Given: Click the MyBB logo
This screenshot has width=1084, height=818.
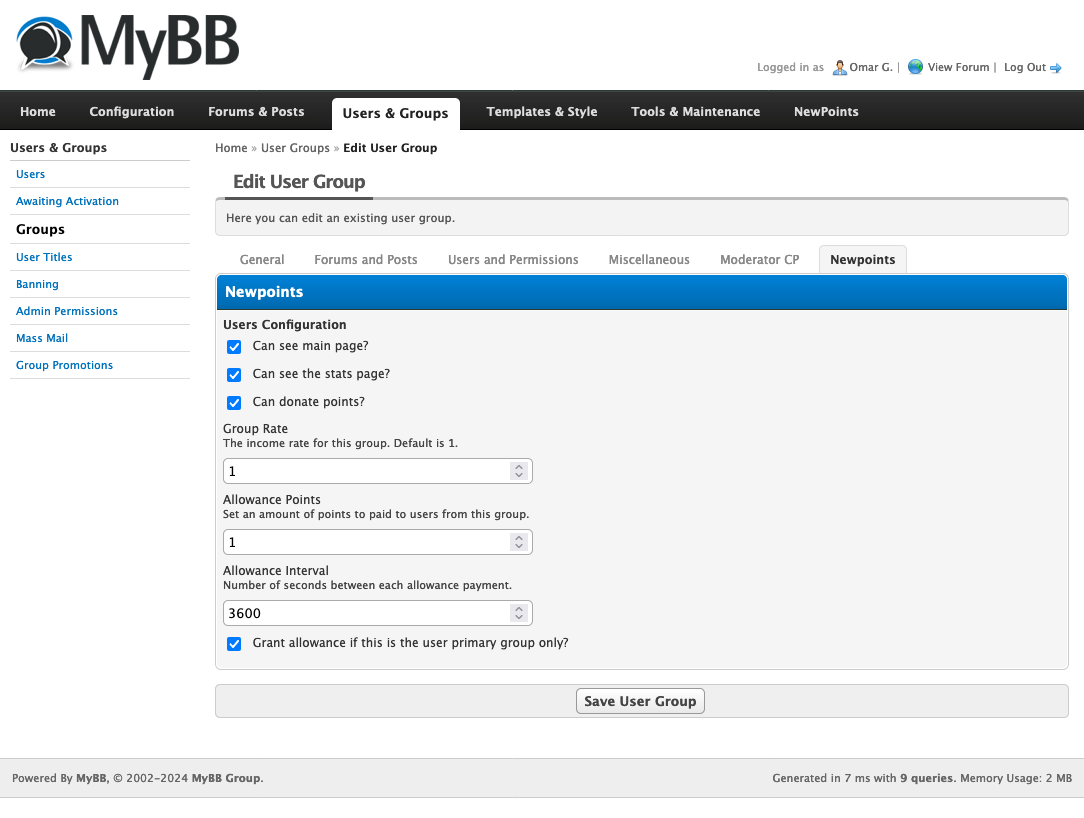Looking at the screenshot, I should pyautogui.click(x=127, y=45).
